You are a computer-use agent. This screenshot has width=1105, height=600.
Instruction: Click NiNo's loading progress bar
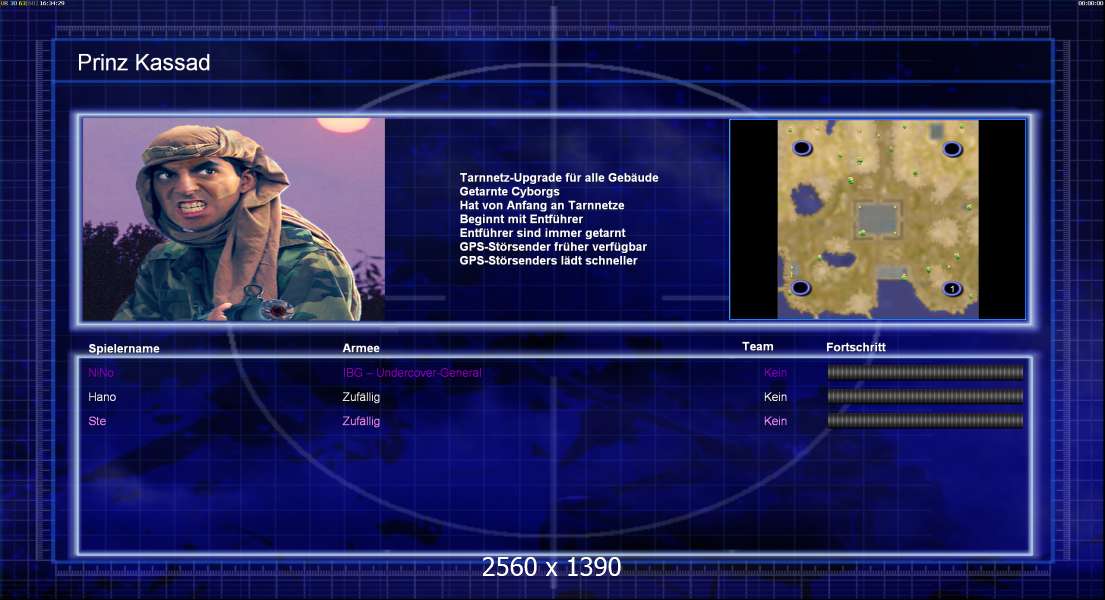925,372
